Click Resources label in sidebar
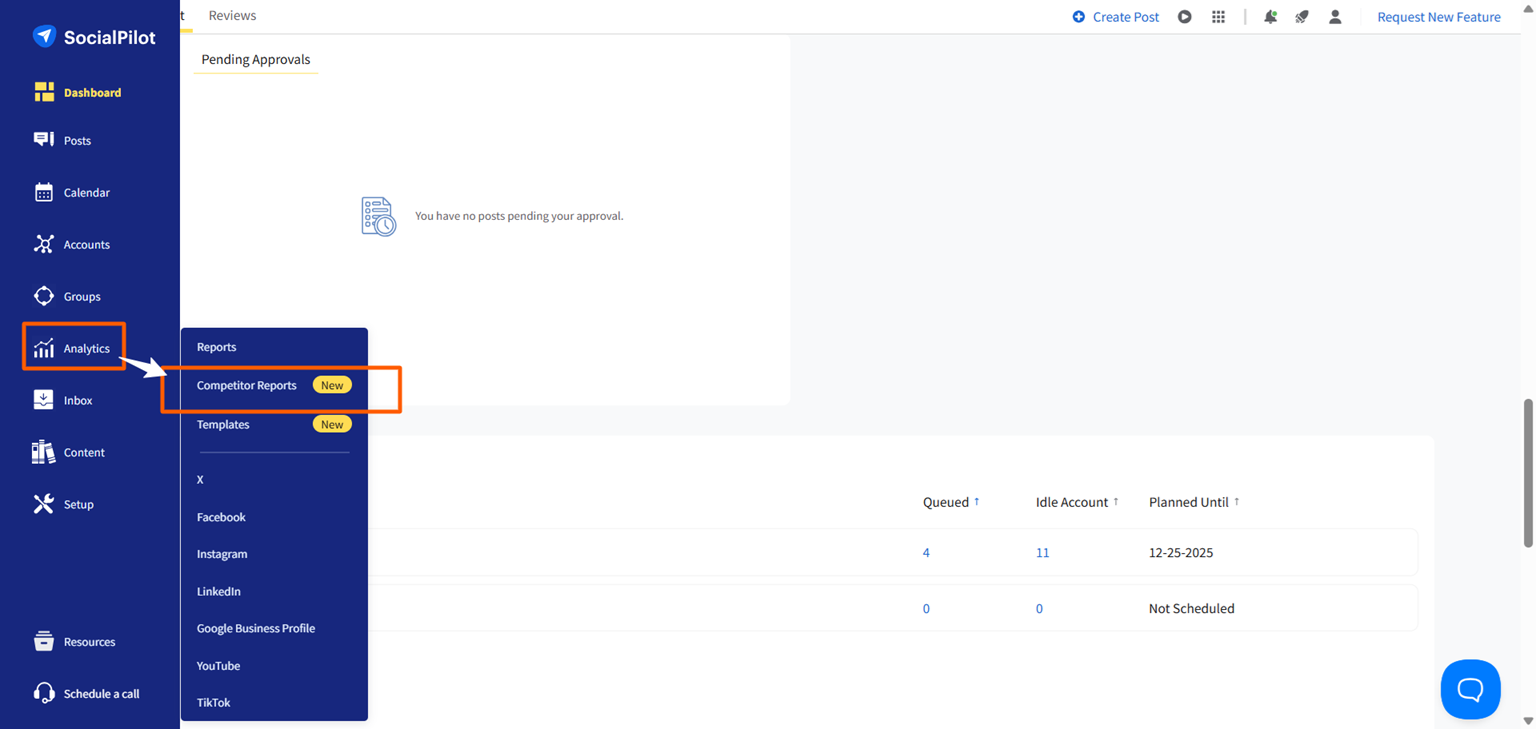The height and width of the screenshot is (729, 1536). pos(89,642)
